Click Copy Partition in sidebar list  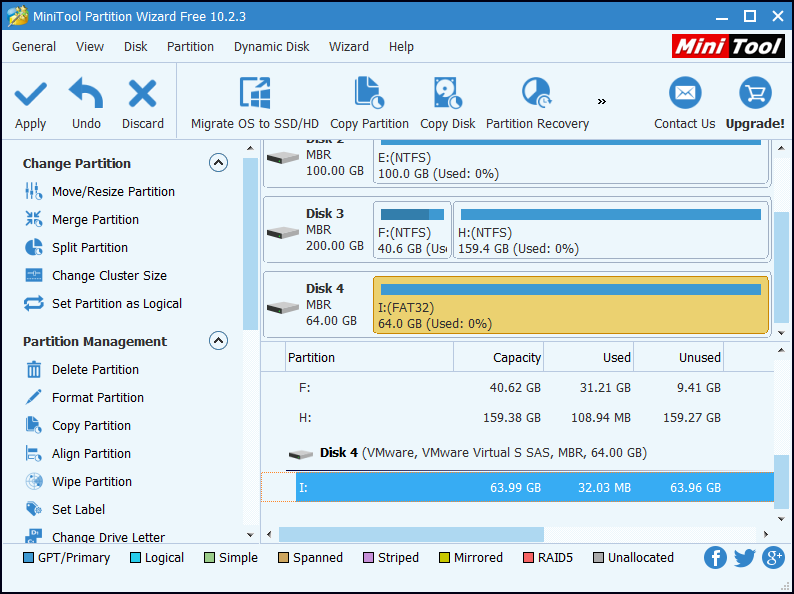[x=78, y=425]
